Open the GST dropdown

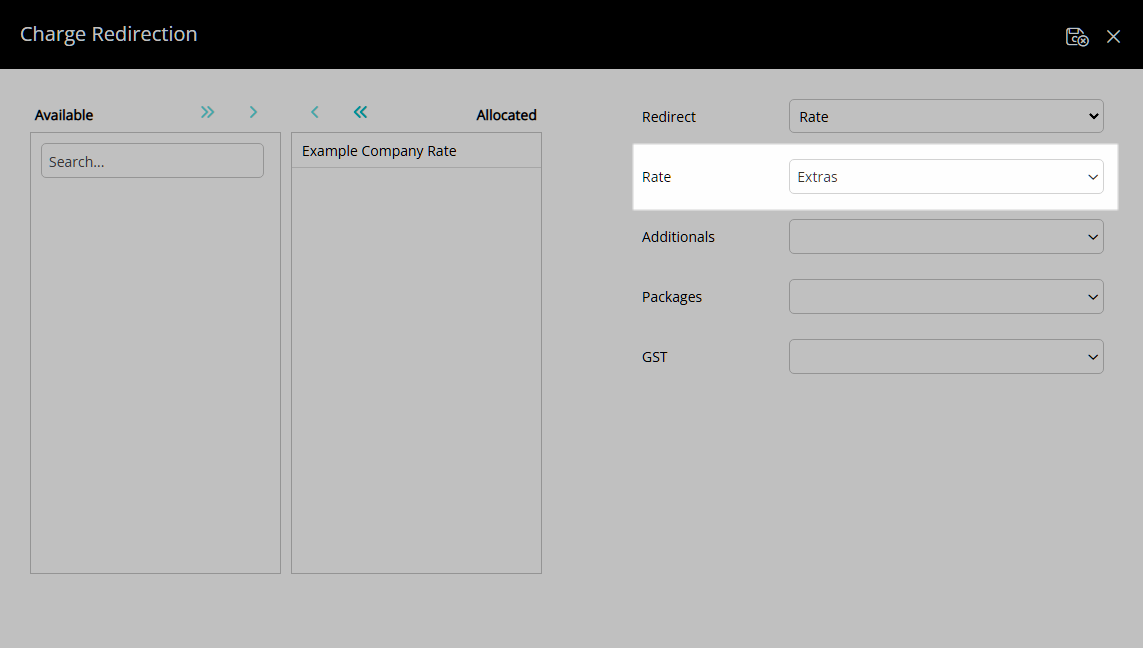(x=946, y=356)
